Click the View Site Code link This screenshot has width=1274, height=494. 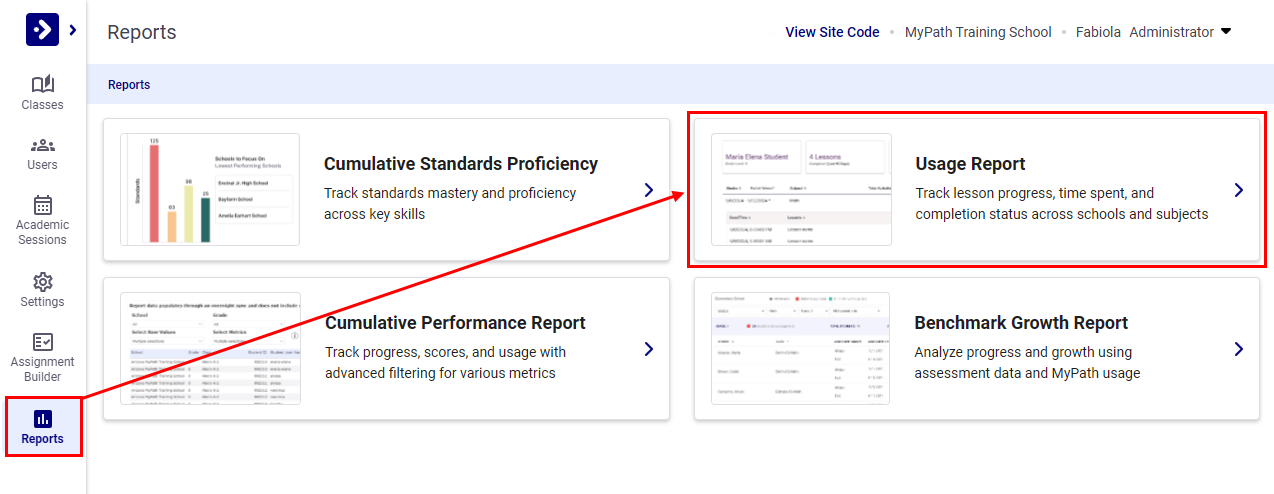pos(832,32)
